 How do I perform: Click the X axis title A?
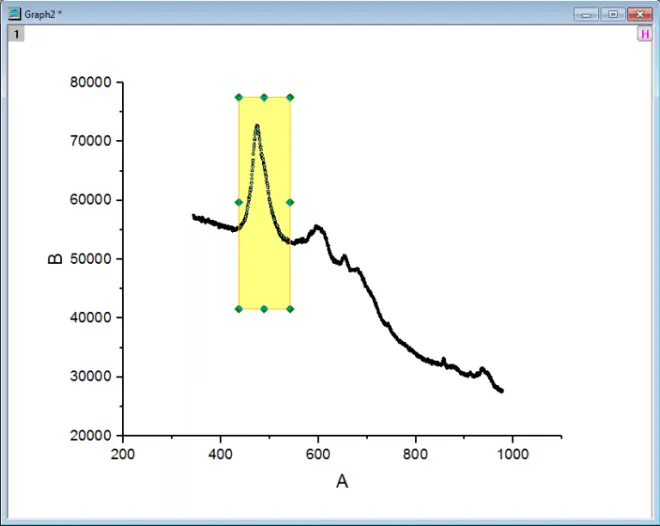342,481
